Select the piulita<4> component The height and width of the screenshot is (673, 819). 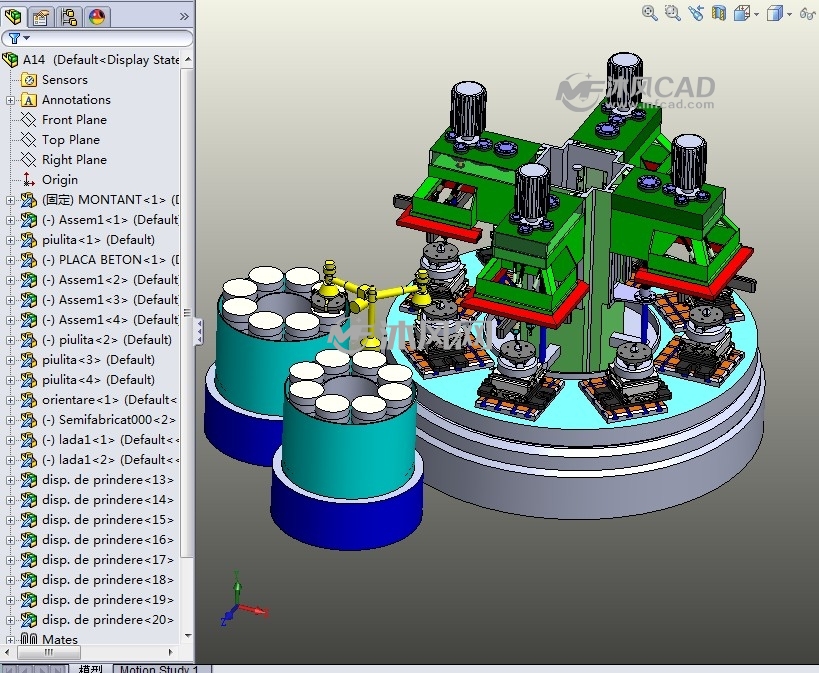(x=98, y=380)
